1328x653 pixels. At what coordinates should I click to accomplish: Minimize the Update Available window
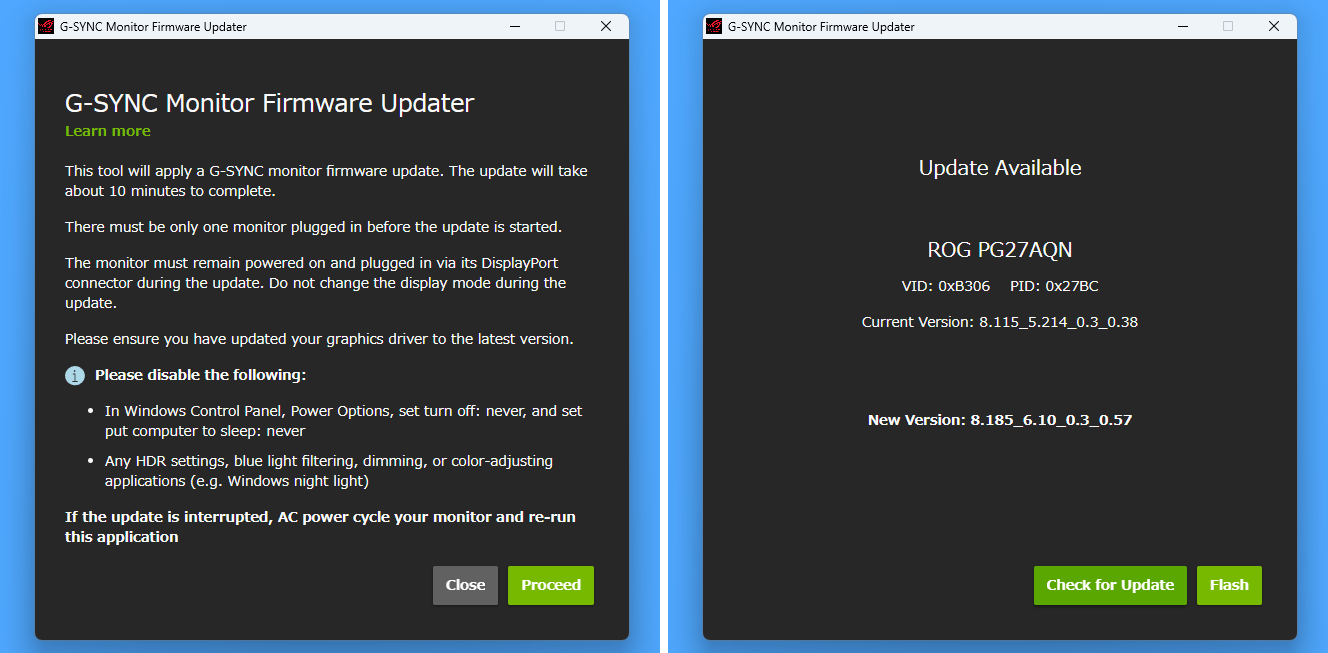tap(1182, 27)
